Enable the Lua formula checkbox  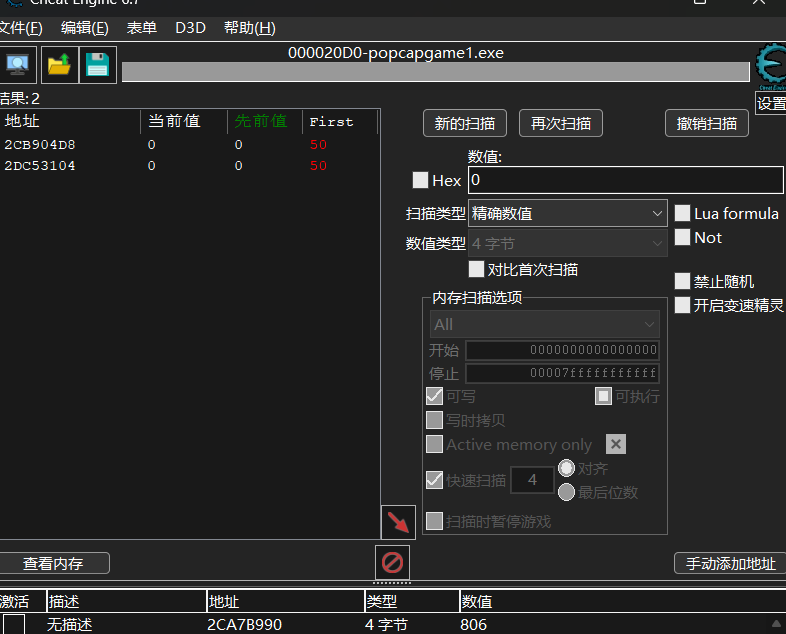(x=682, y=213)
